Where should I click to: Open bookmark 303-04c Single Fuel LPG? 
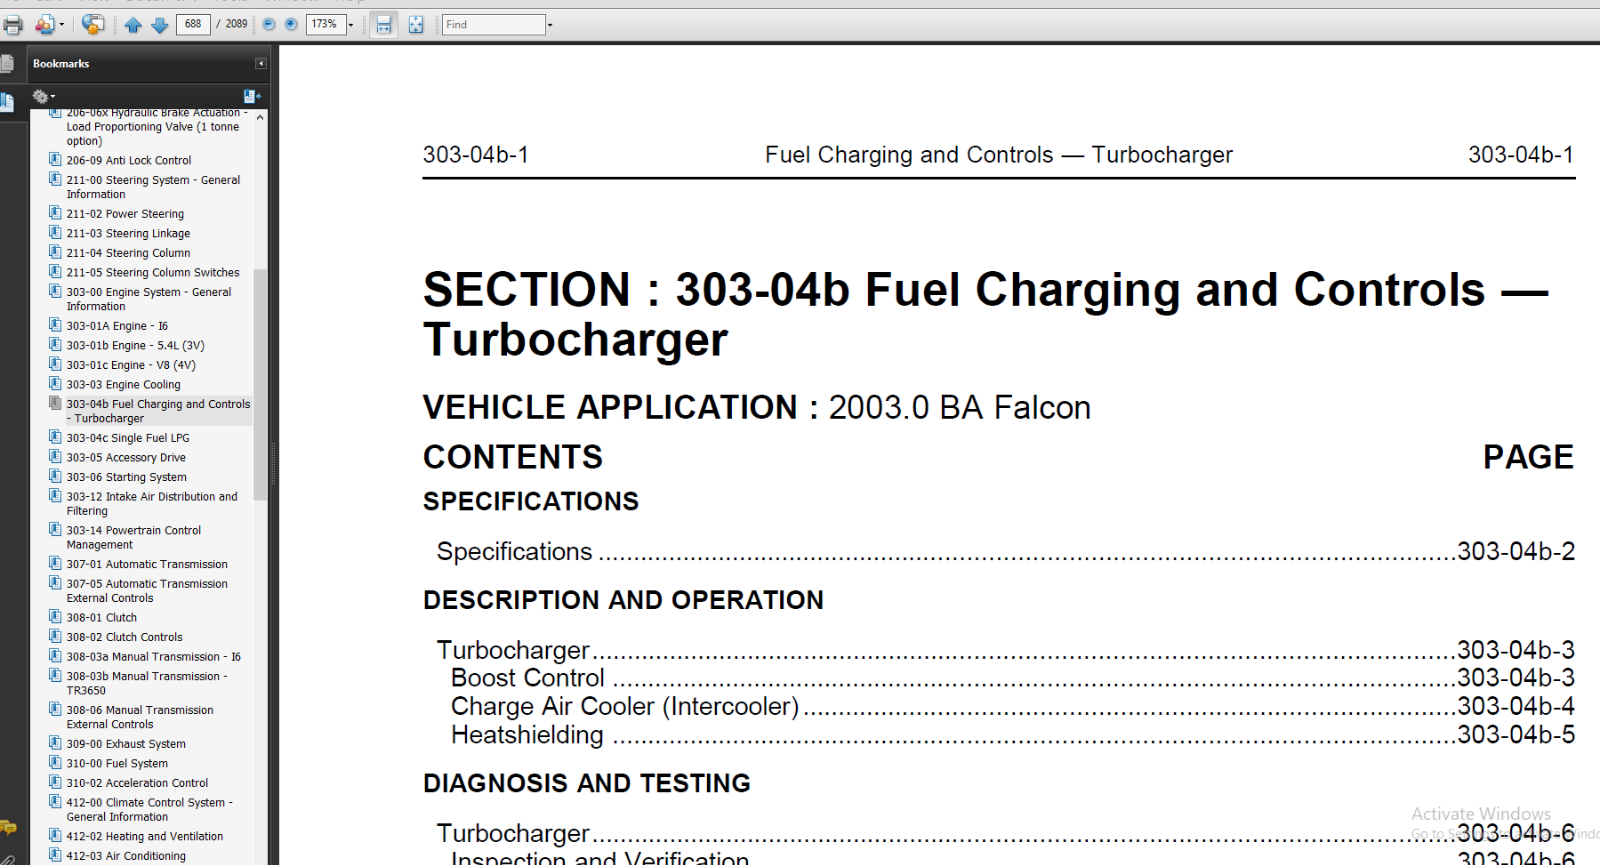pyautogui.click(x=128, y=438)
